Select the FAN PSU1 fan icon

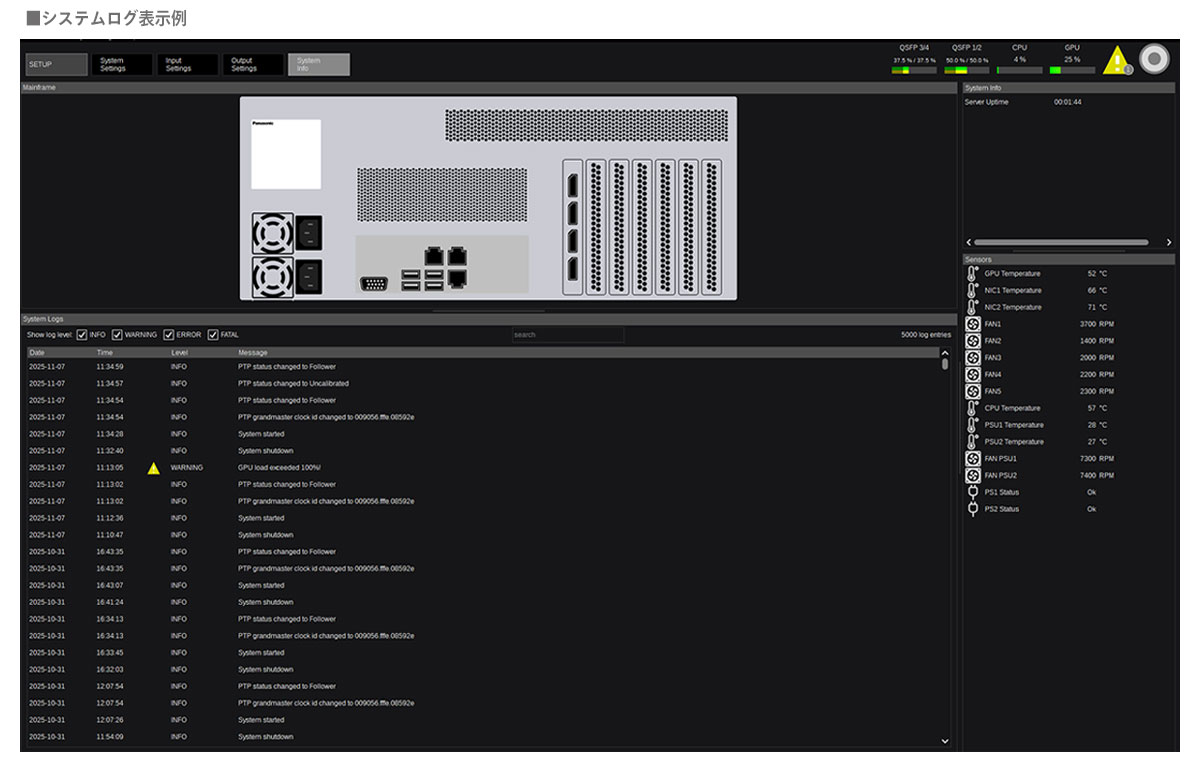pos(972,458)
